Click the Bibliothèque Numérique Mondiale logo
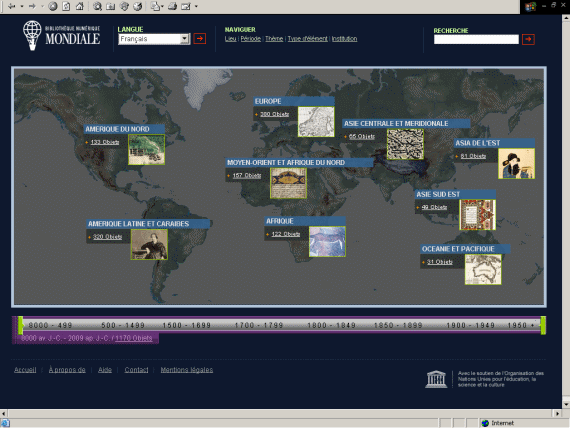570x428 pixels. click(61, 36)
